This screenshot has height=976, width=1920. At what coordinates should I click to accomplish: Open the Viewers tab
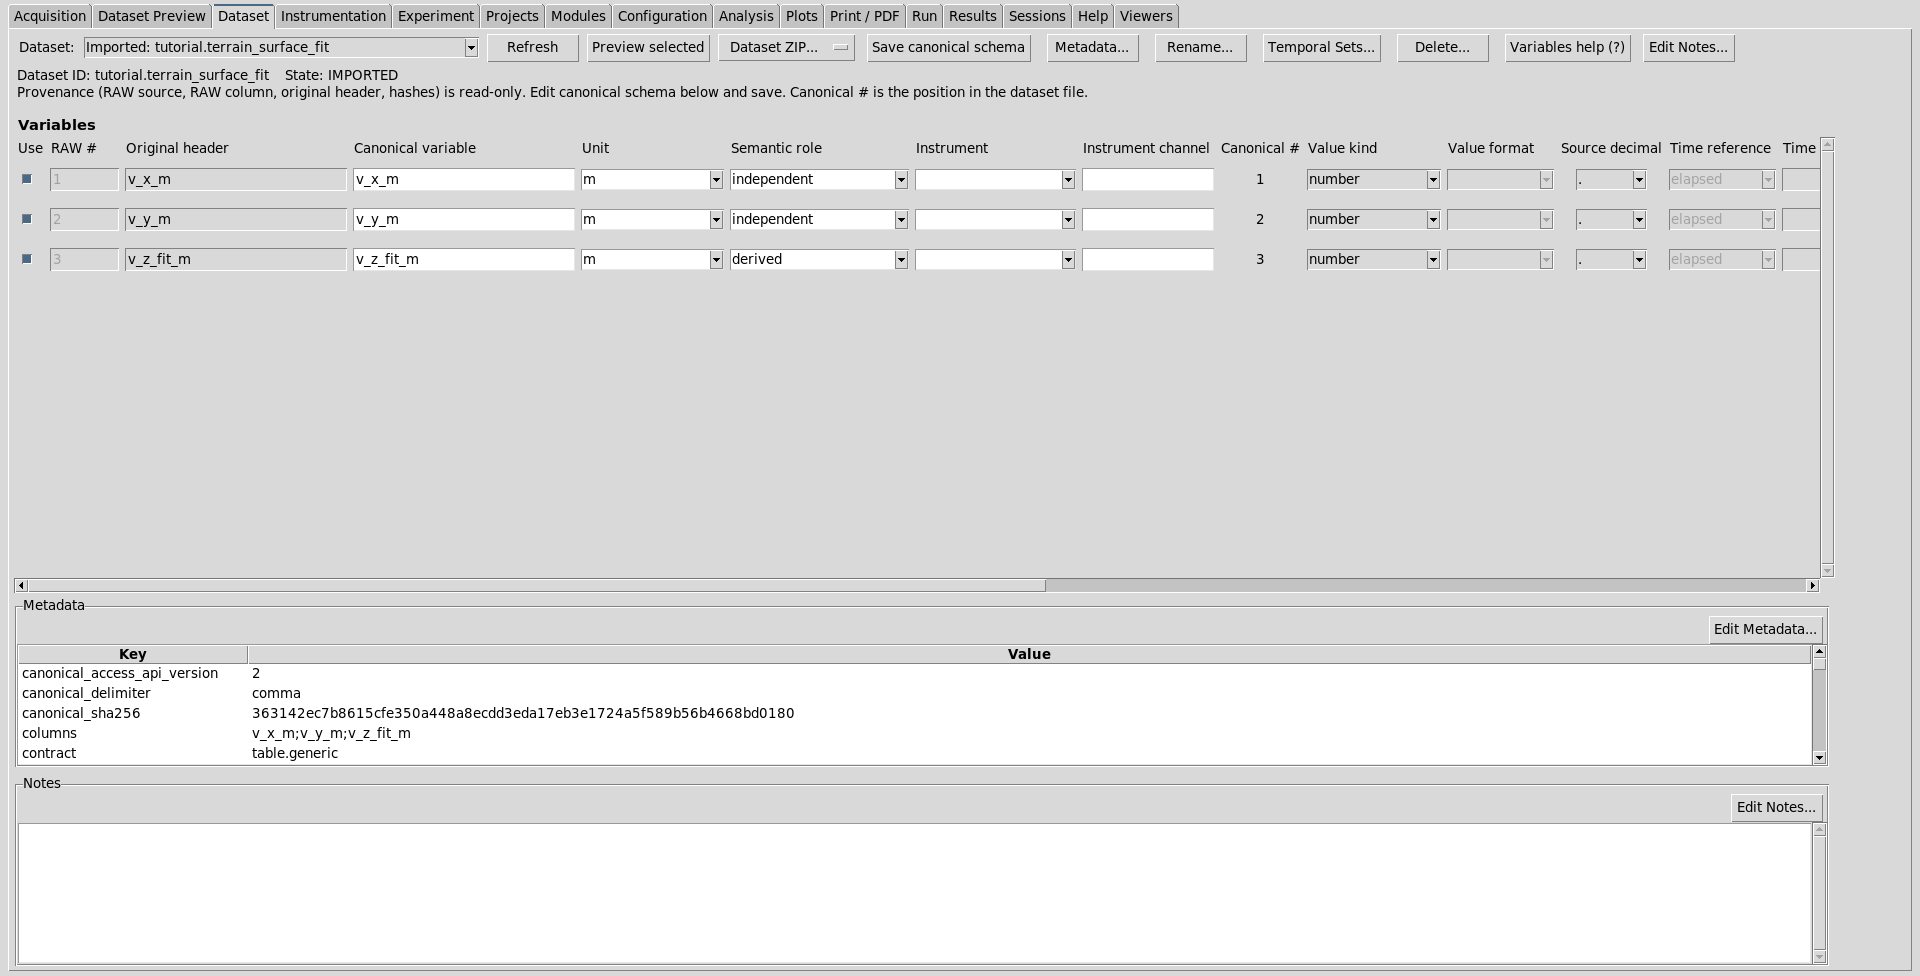(1146, 16)
